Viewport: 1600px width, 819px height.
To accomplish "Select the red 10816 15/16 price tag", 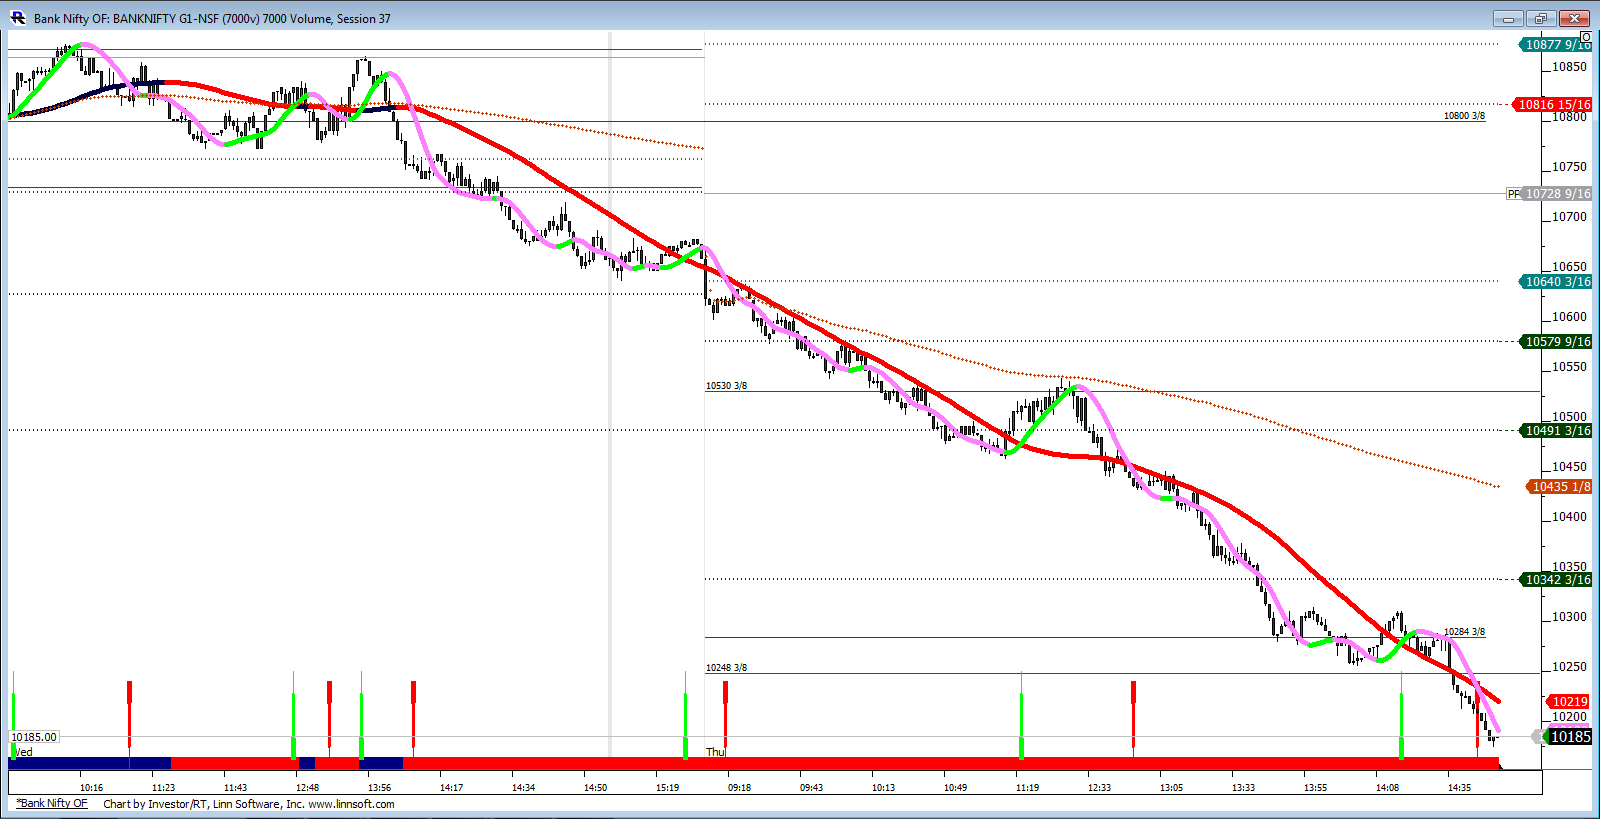I will tap(1553, 104).
